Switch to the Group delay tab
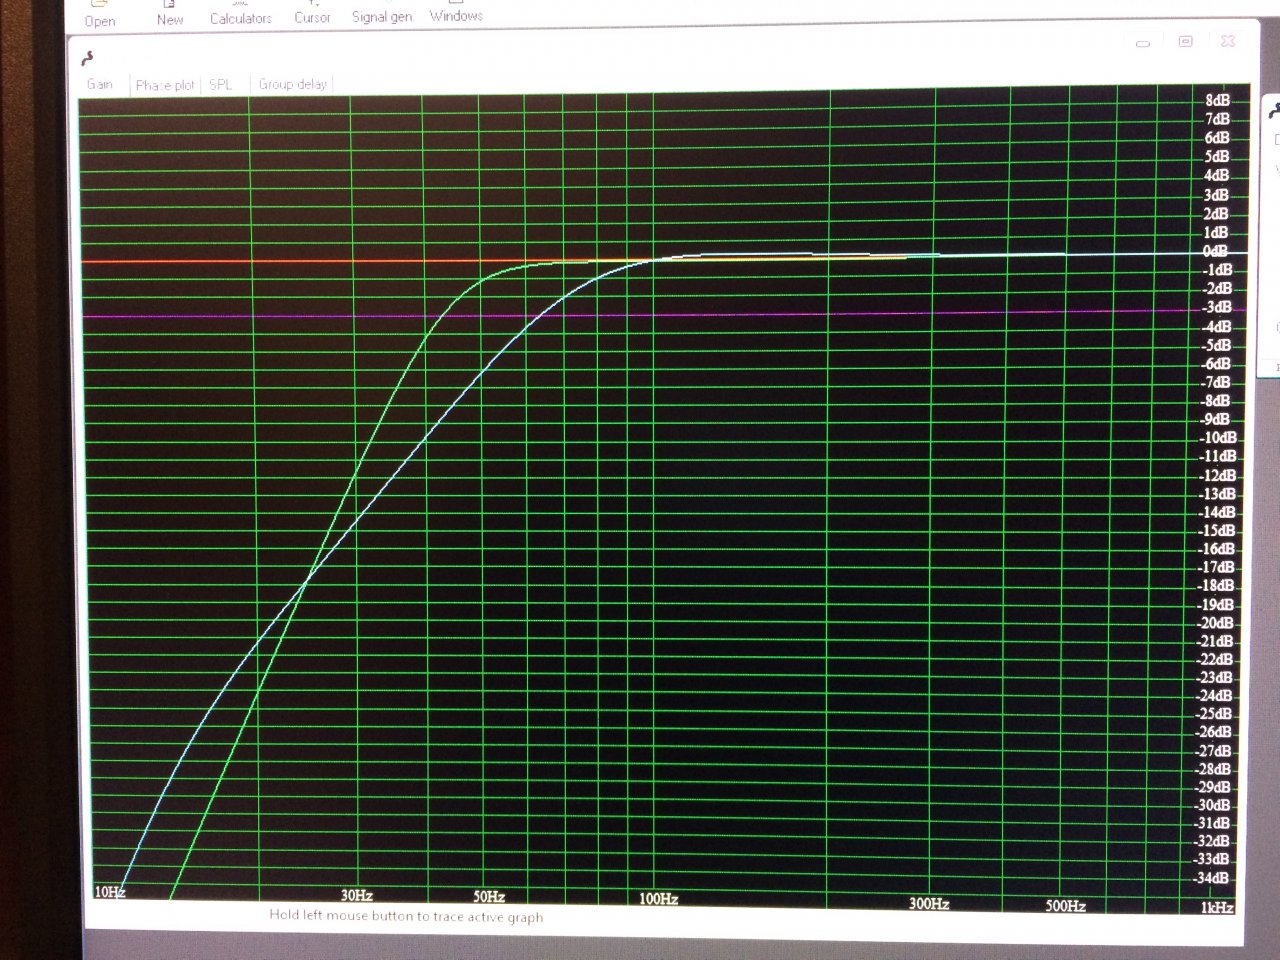 [293, 84]
